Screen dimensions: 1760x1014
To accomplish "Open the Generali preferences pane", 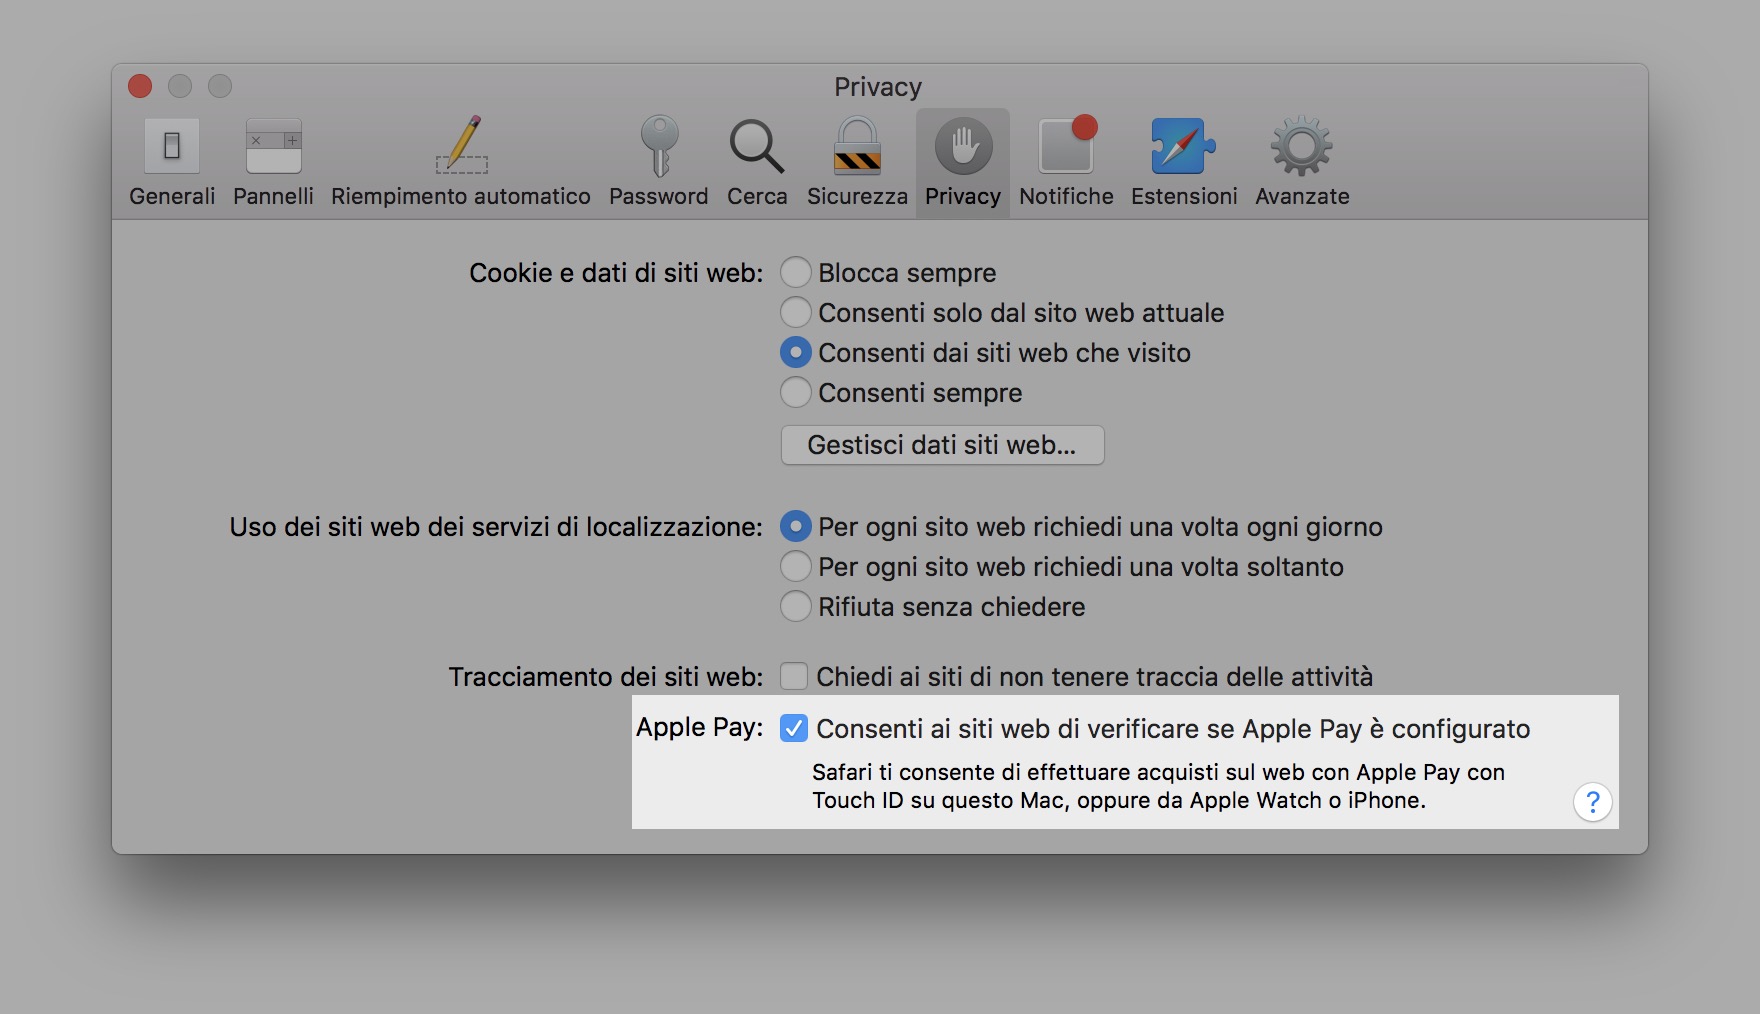I will (x=172, y=163).
